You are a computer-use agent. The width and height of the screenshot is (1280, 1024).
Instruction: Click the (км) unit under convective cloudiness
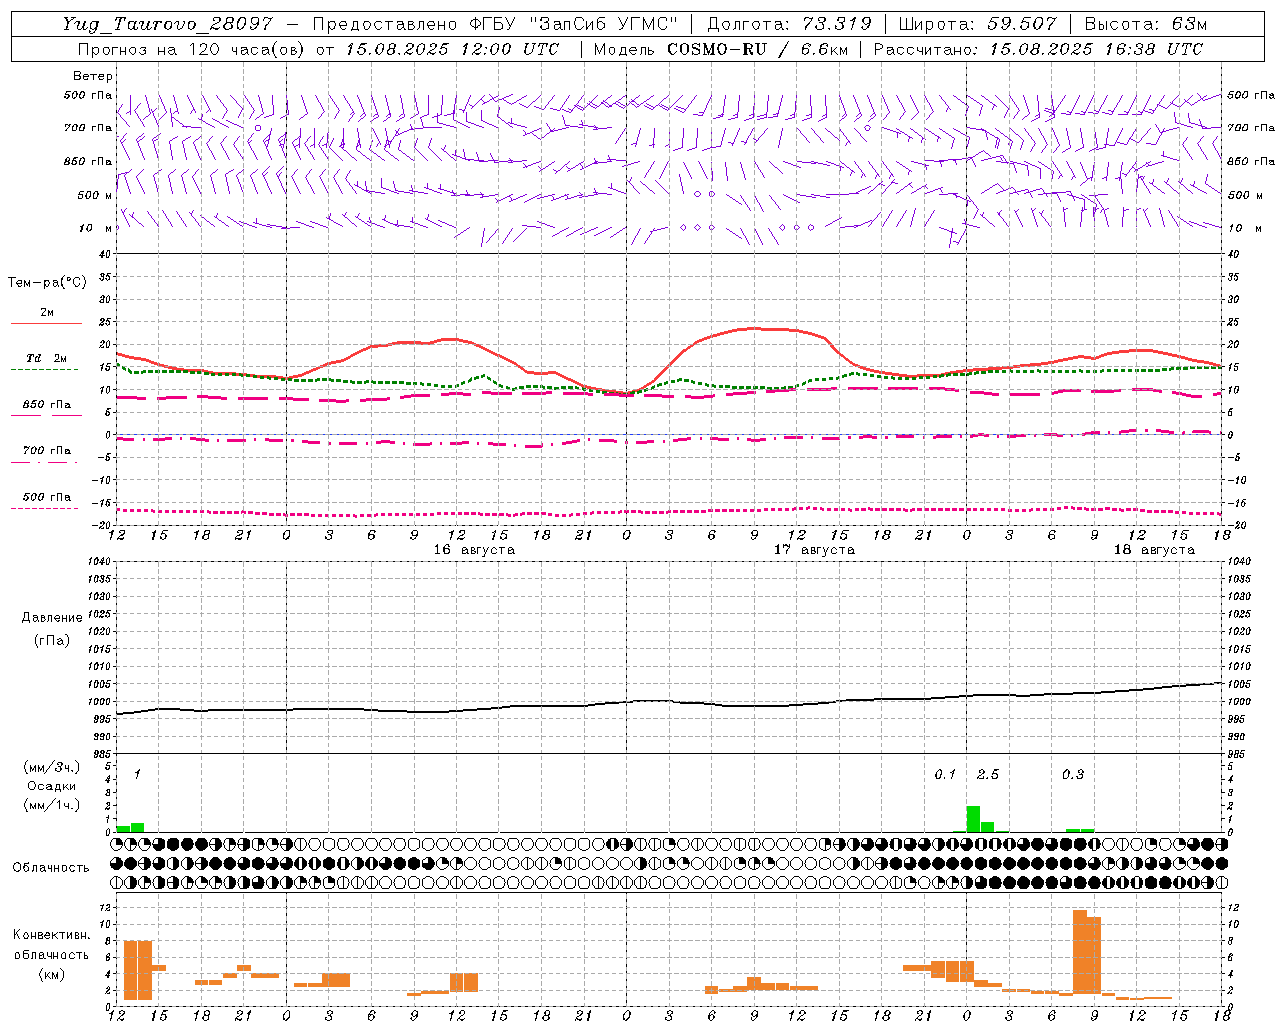click(x=51, y=974)
